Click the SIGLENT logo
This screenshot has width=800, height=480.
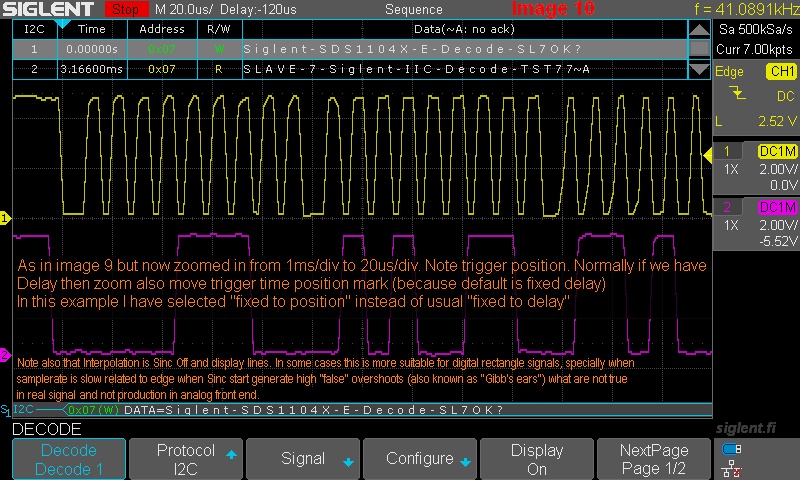(48, 9)
